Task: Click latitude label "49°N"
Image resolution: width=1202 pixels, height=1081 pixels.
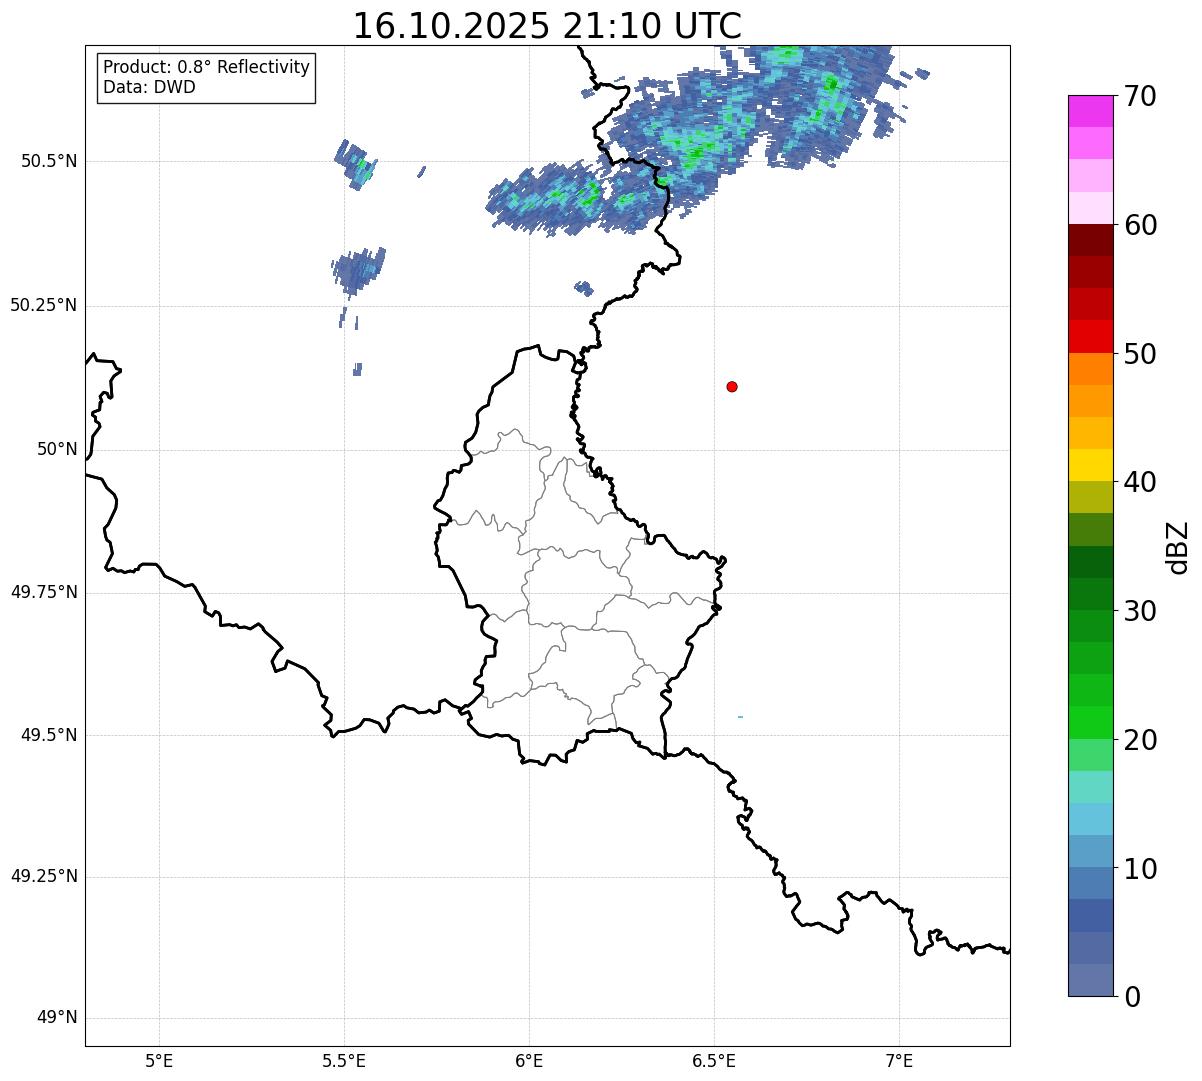Action: click(x=57, y=1018)
